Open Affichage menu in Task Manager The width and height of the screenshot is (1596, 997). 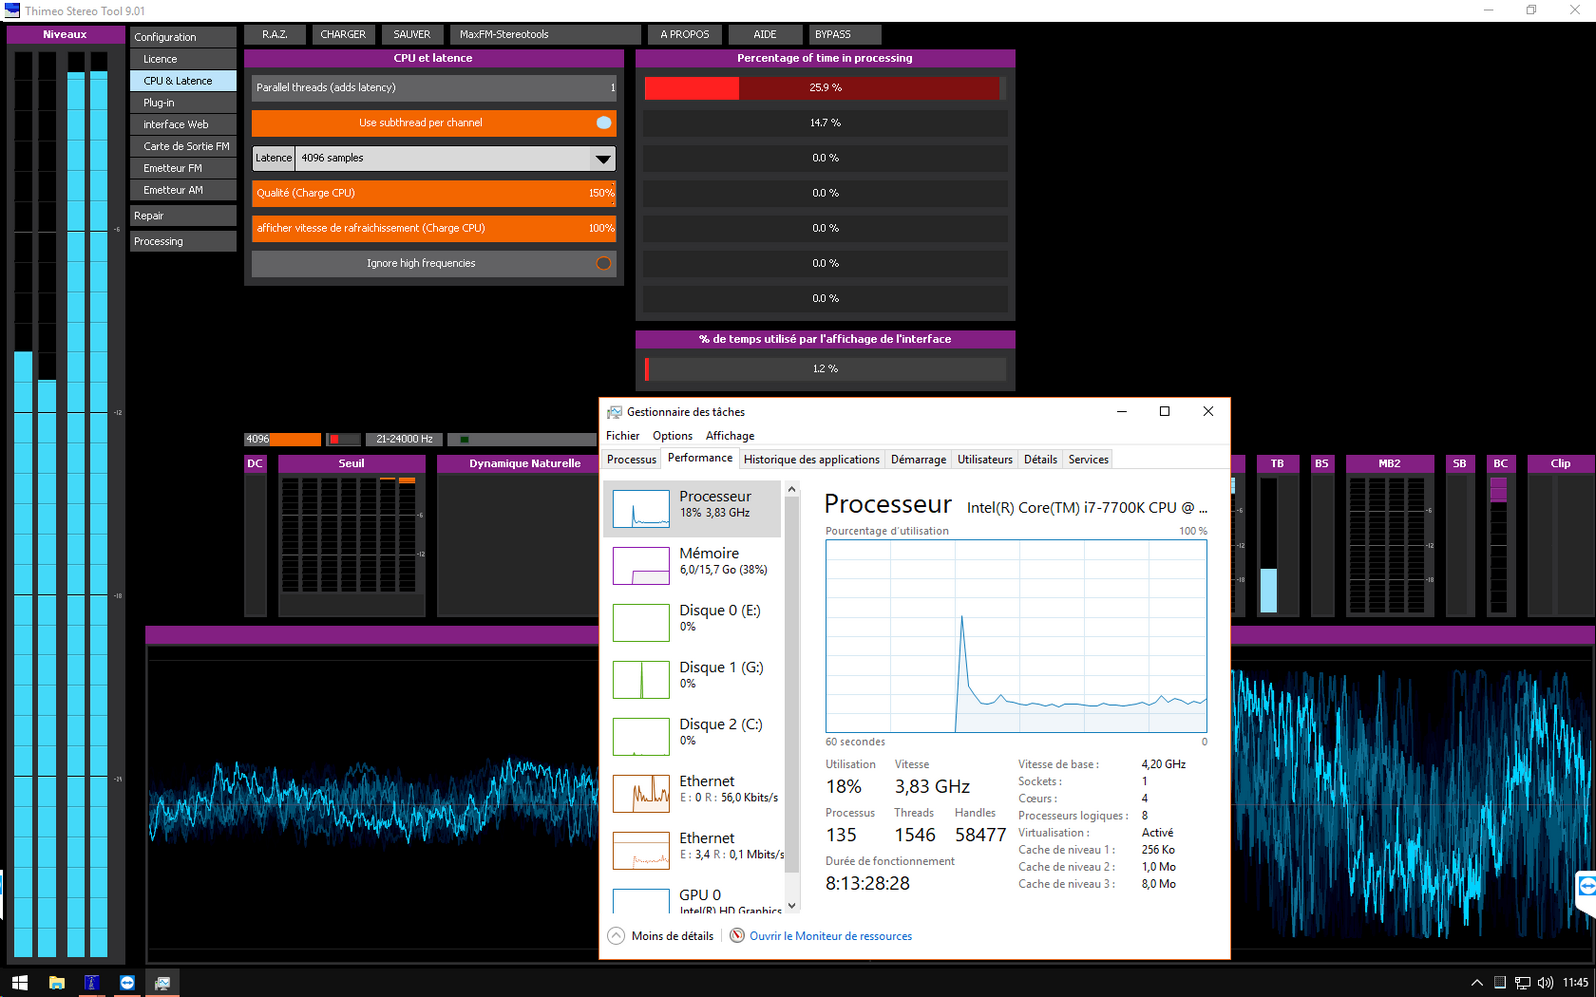(730, 436)
